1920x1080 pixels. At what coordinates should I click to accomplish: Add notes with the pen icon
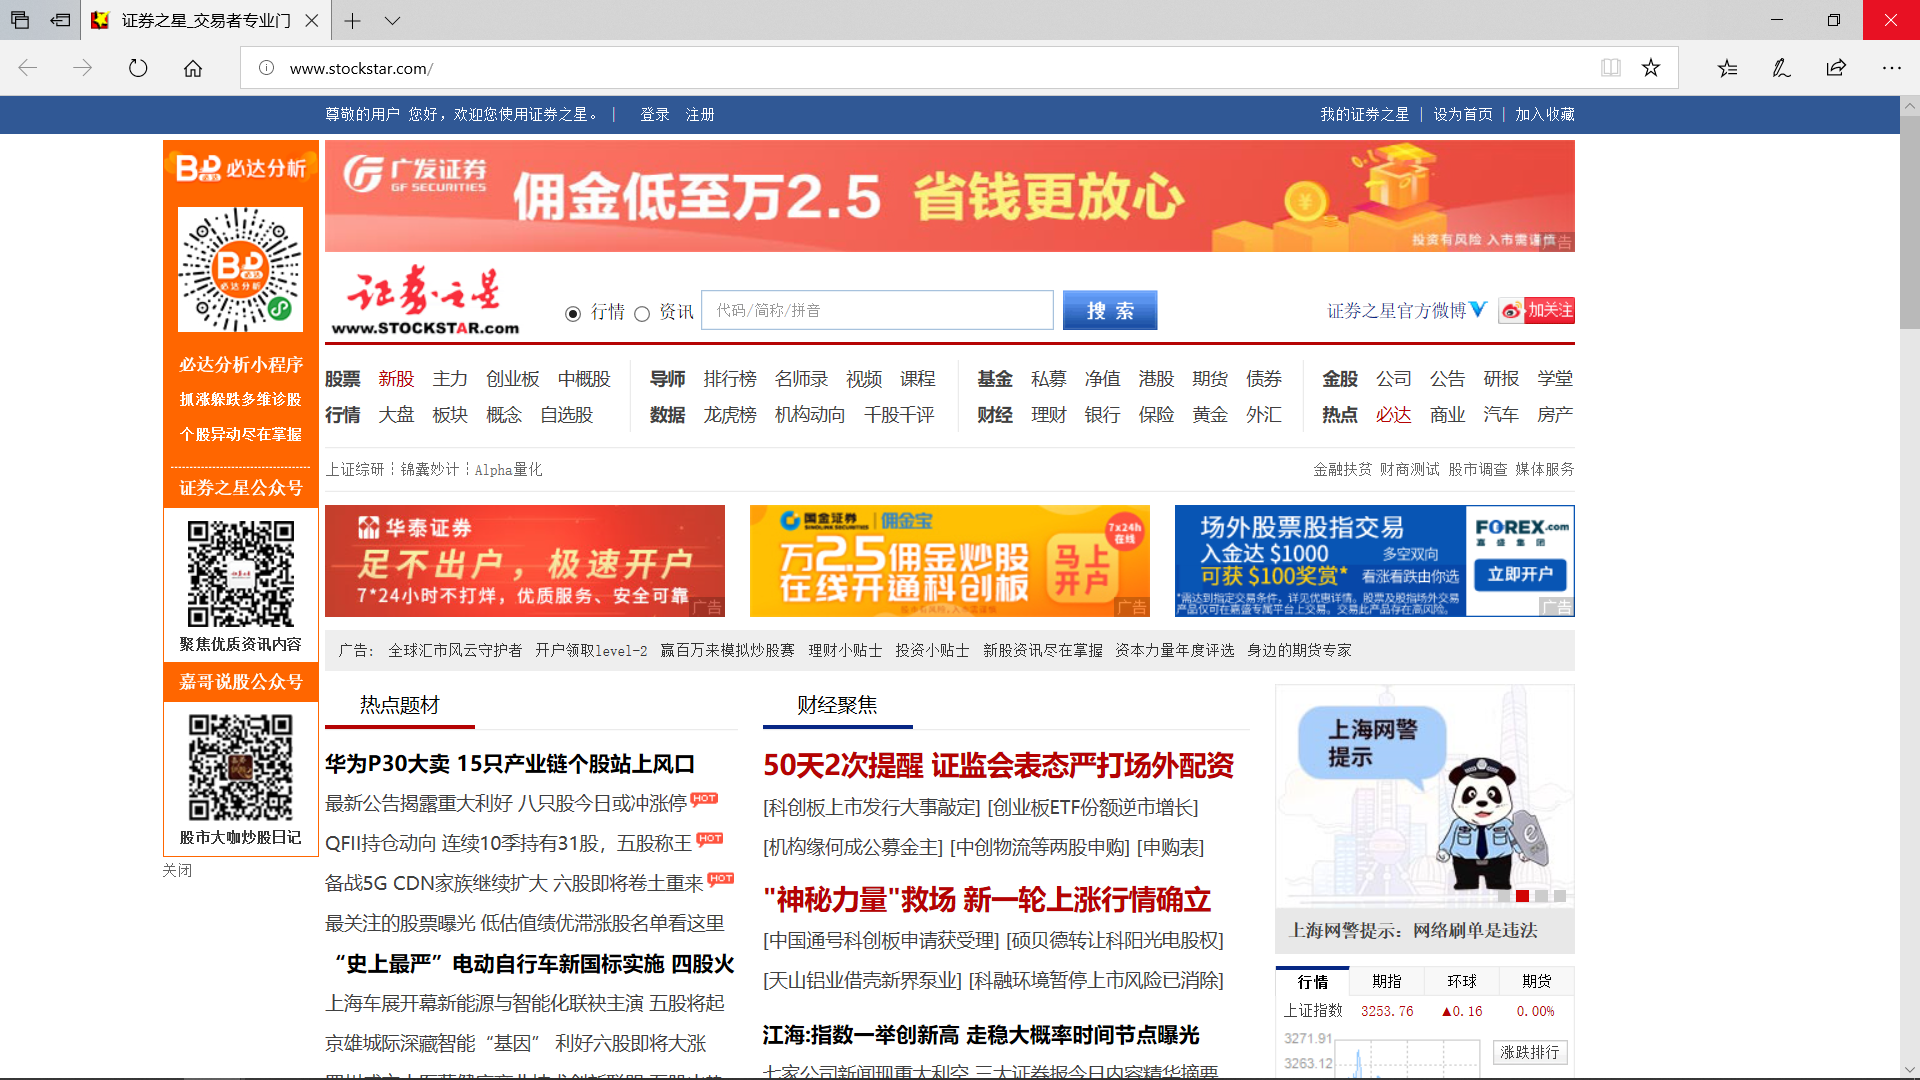1781,68
